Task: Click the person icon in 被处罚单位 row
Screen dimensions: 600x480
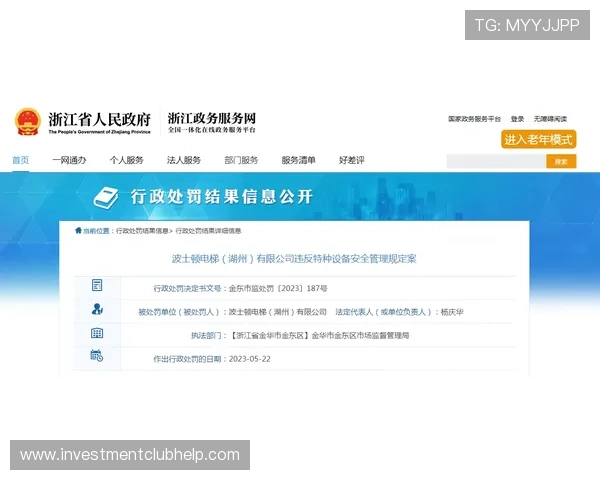Action: tap(97, 309)
